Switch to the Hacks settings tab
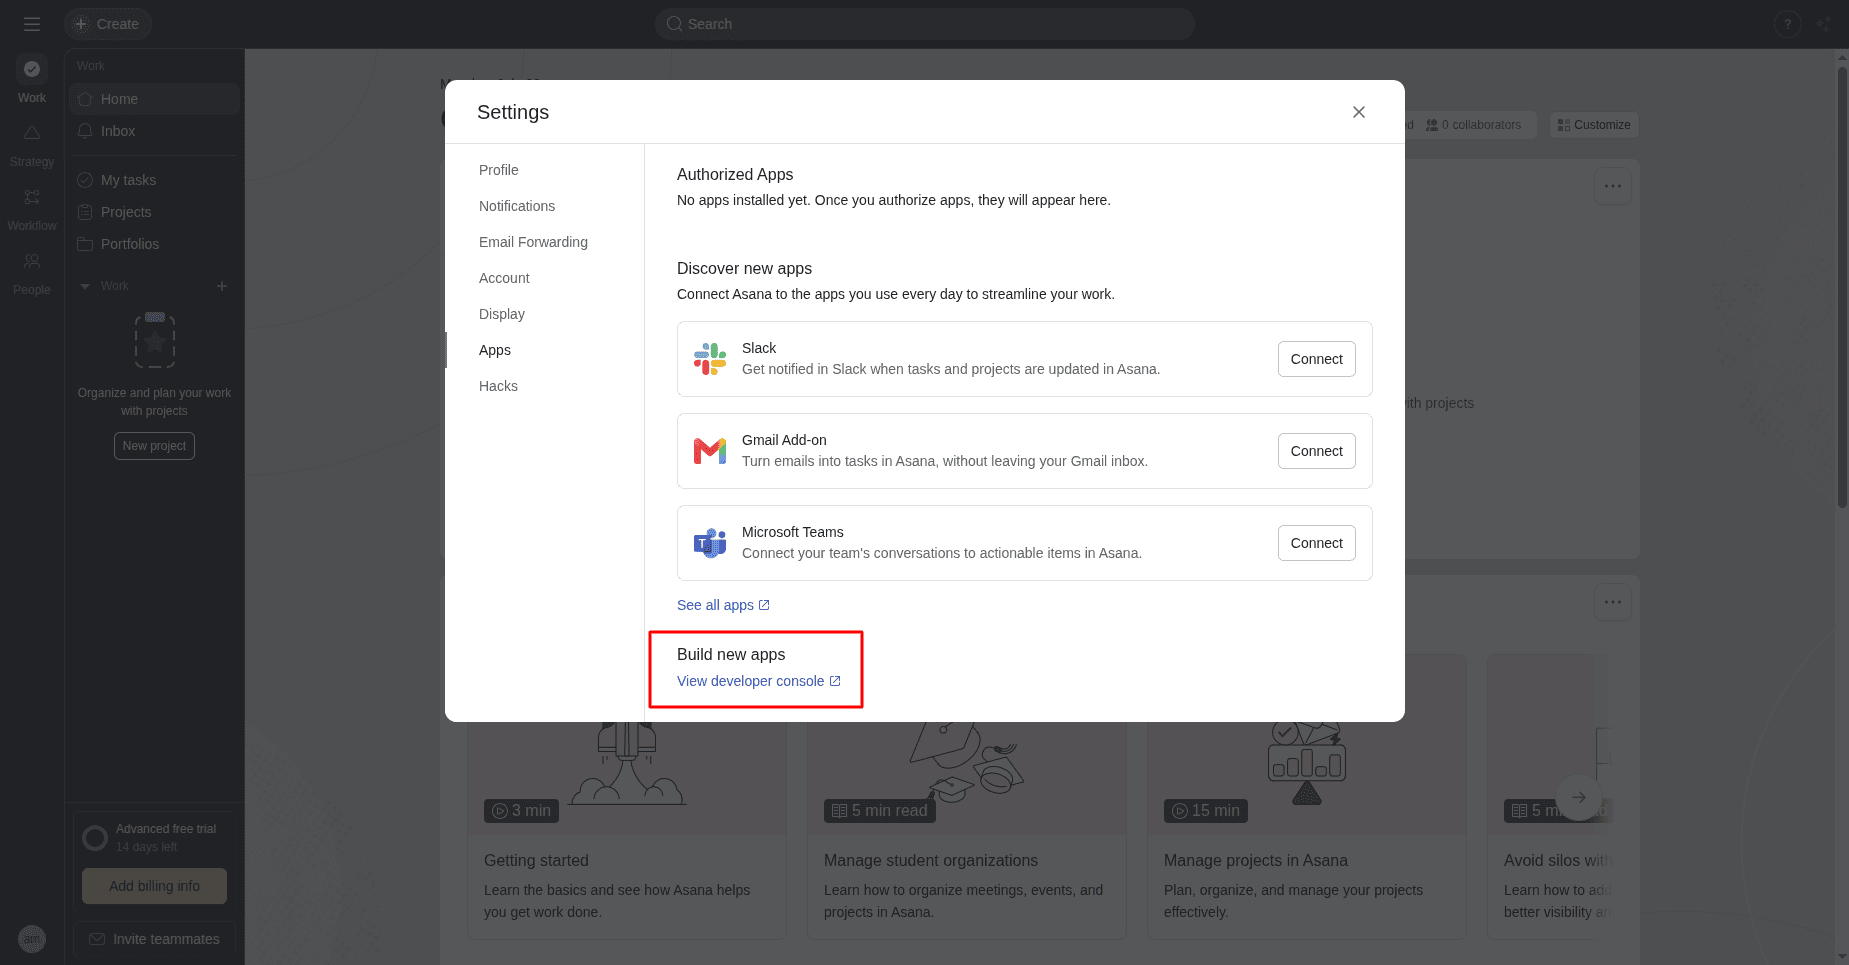This screenshot has width=1849, height=965. (498, 386)
